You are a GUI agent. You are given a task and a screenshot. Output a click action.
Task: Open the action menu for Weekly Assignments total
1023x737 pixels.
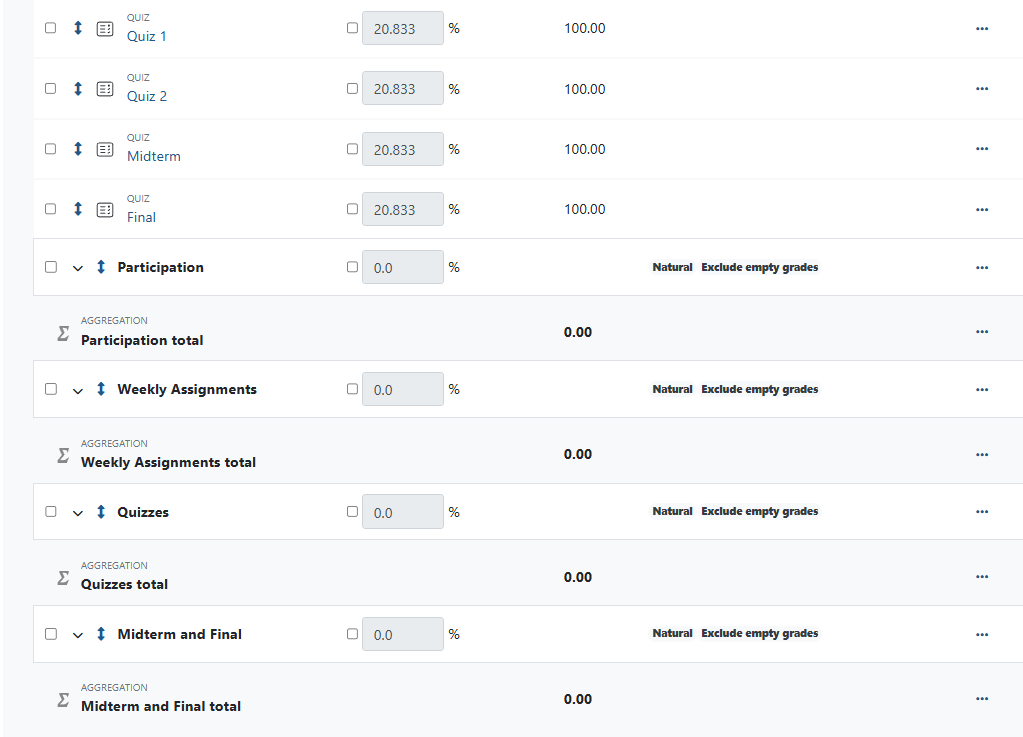[x=981, y=453]
